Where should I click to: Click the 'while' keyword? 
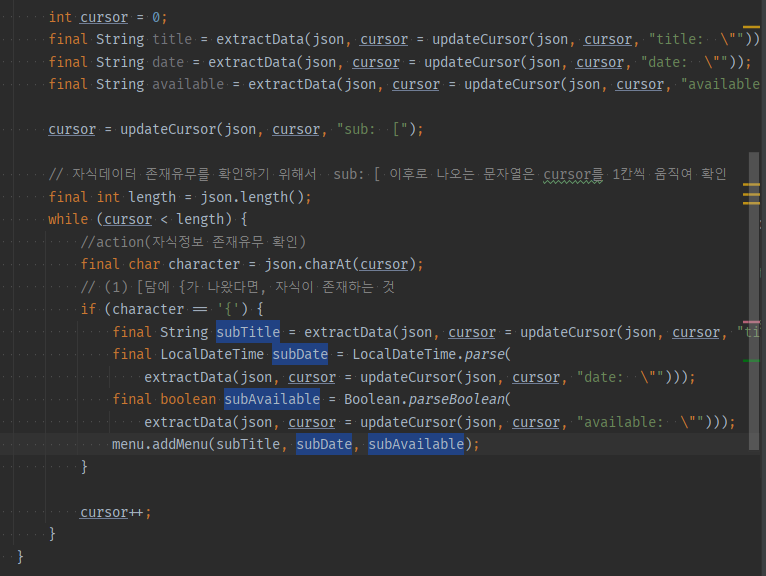click(x=68, y=219)
